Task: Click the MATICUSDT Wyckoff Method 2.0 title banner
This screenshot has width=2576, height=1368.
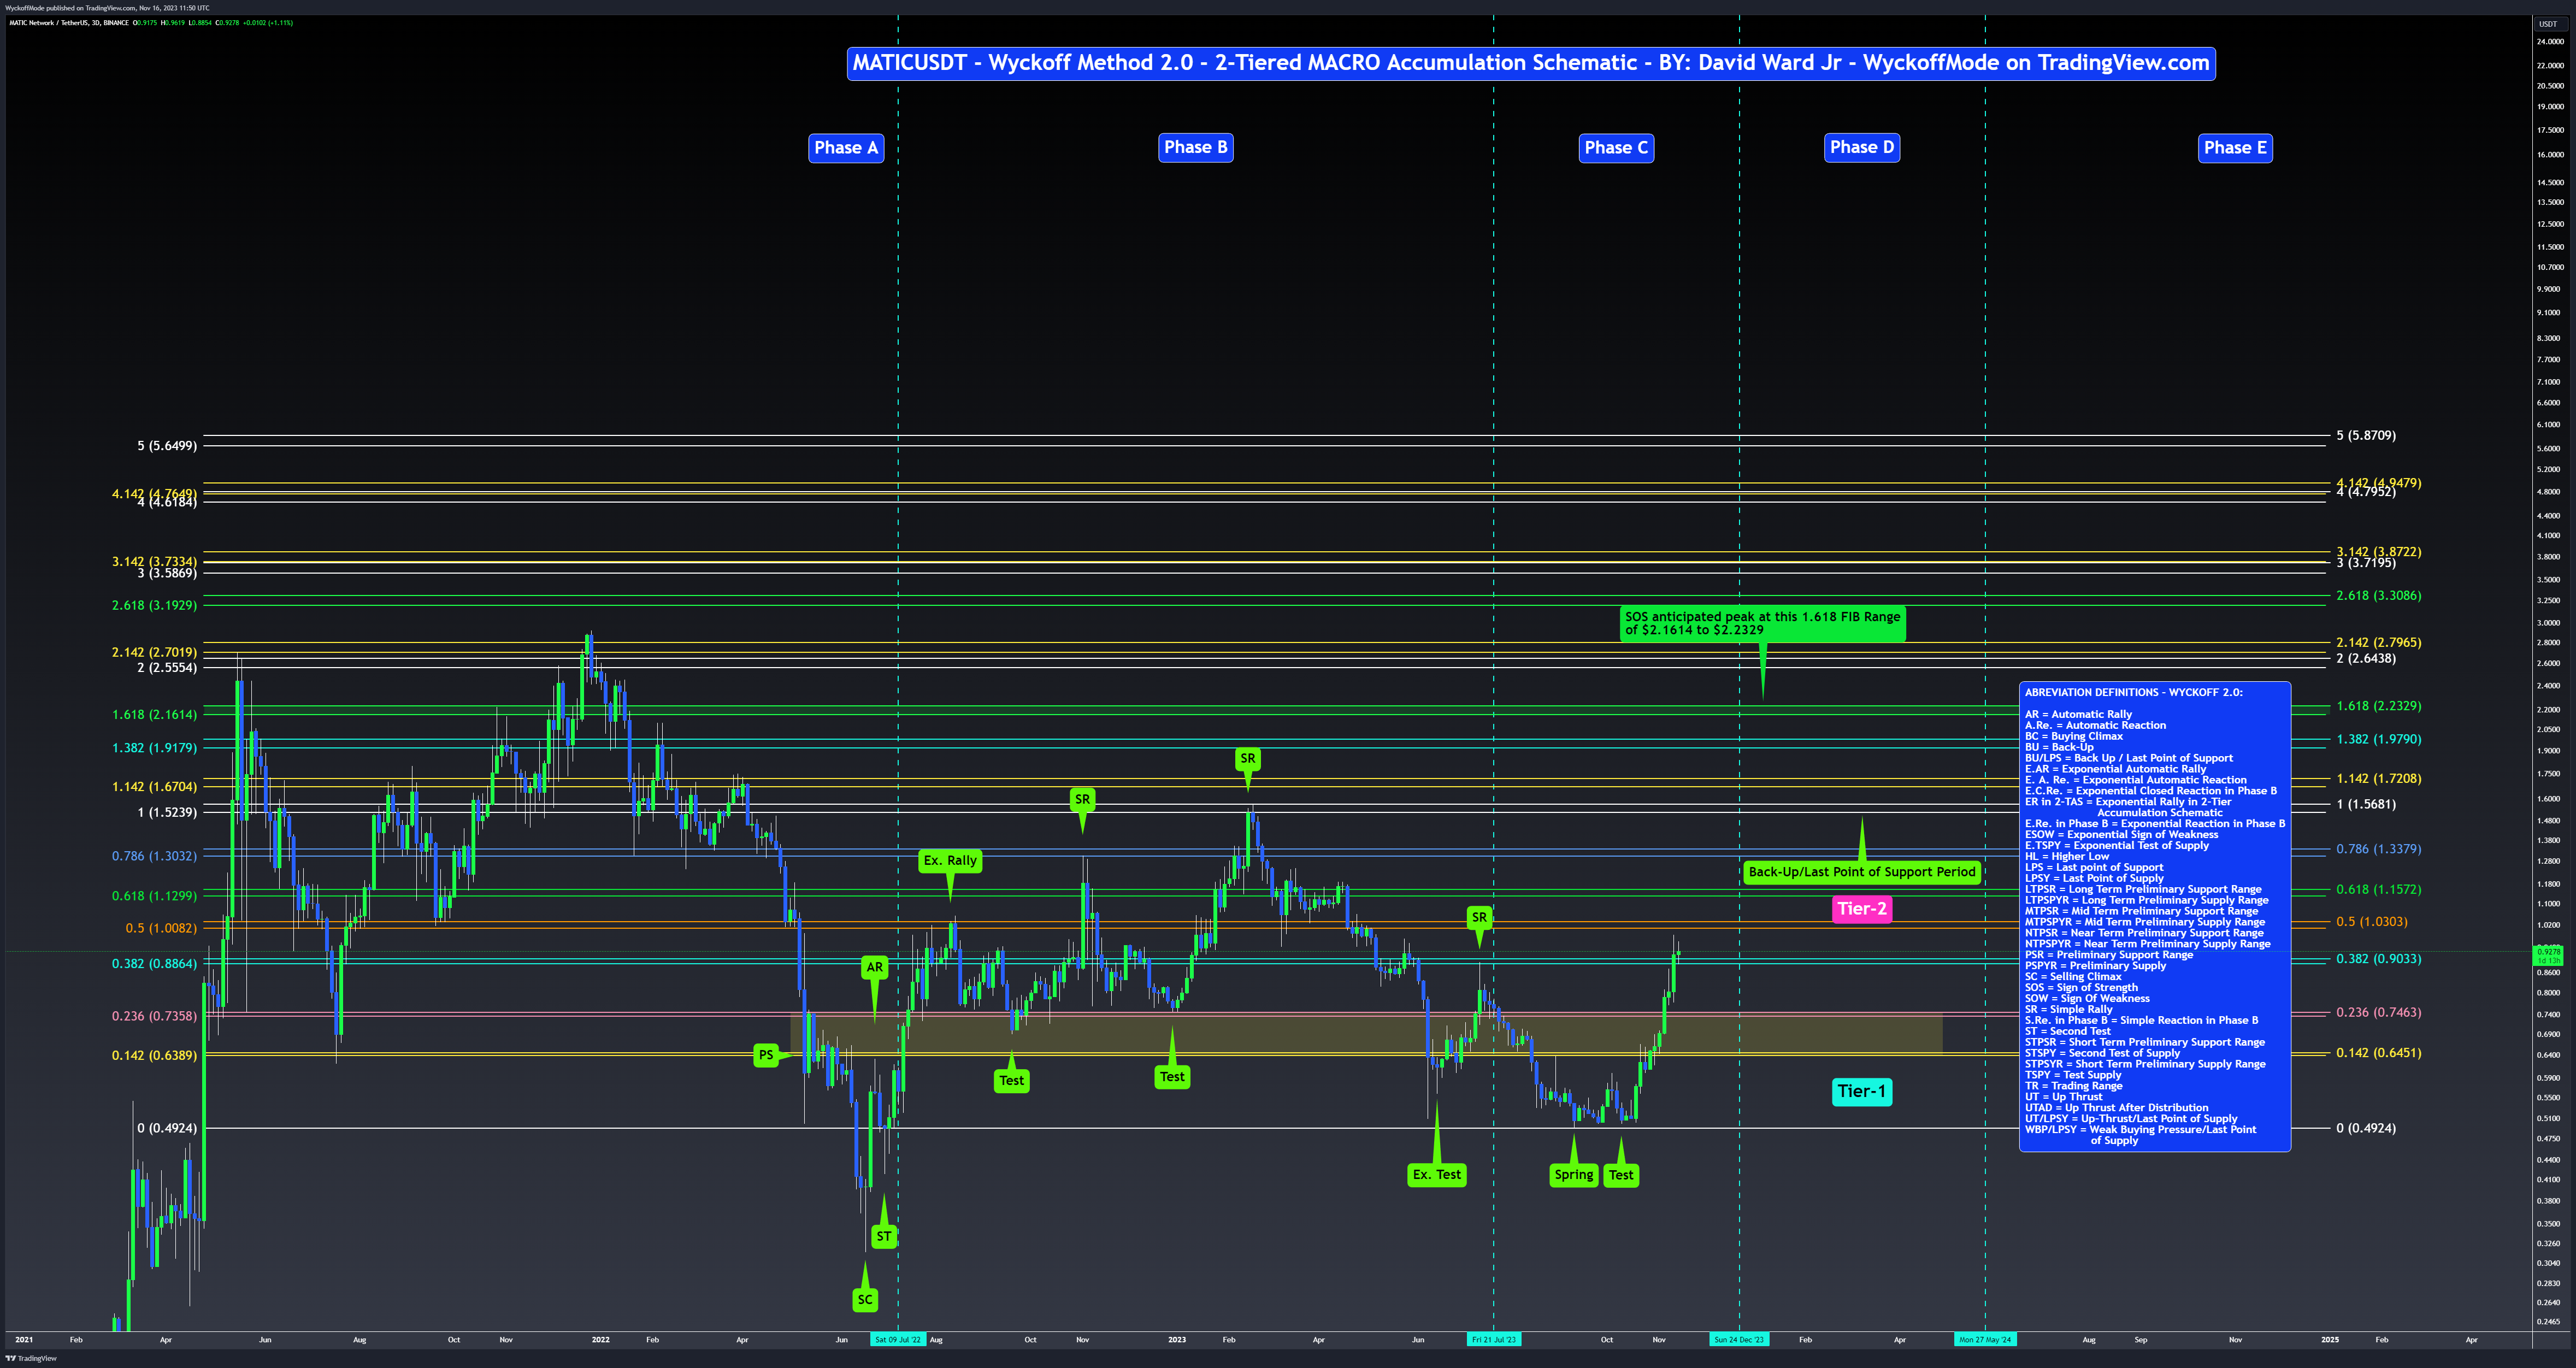Action: point(1531,63)
